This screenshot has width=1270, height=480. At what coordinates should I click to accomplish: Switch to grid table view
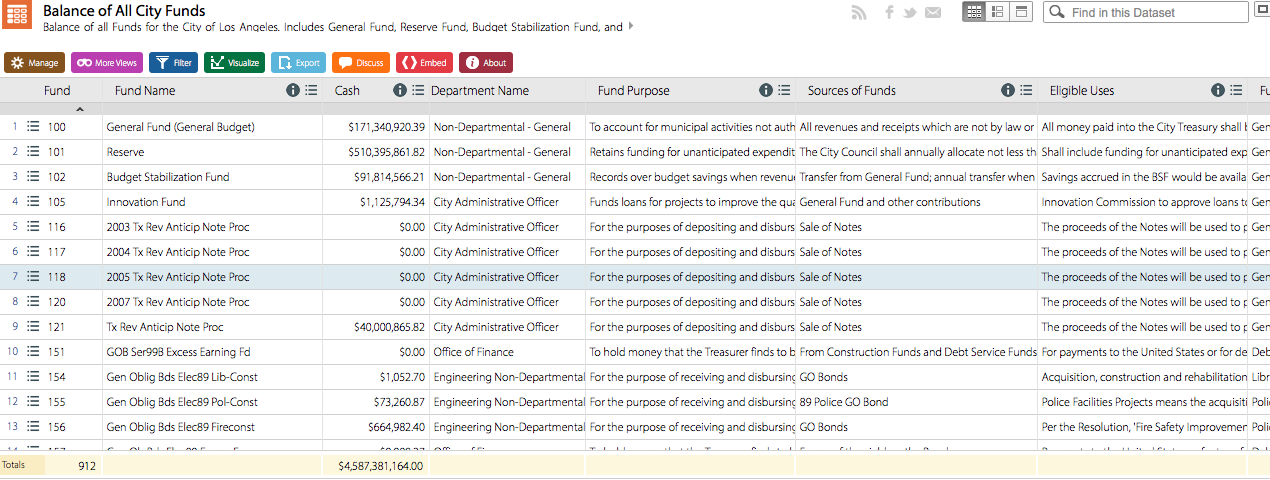(974, 12)
